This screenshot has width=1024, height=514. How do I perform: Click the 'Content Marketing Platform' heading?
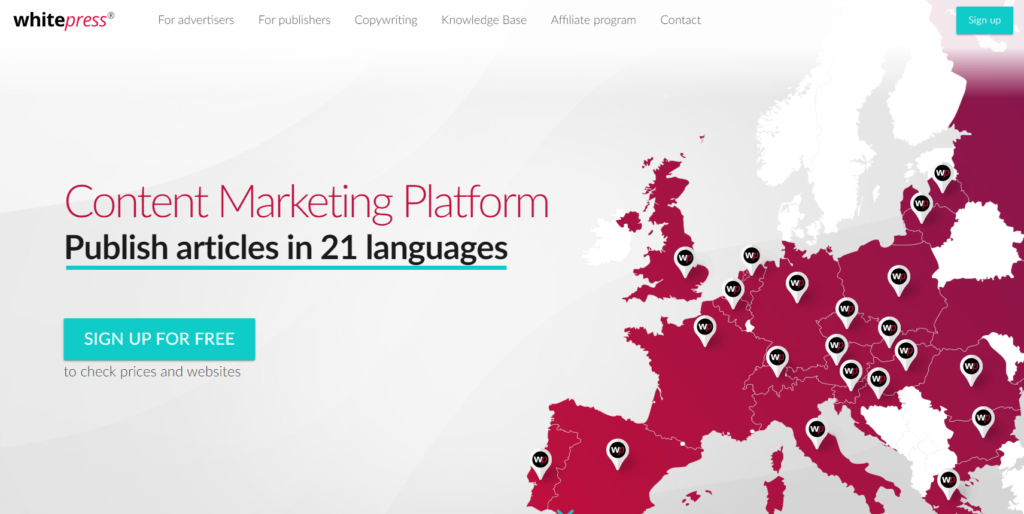pyautogui.click(x=306, y=202)
